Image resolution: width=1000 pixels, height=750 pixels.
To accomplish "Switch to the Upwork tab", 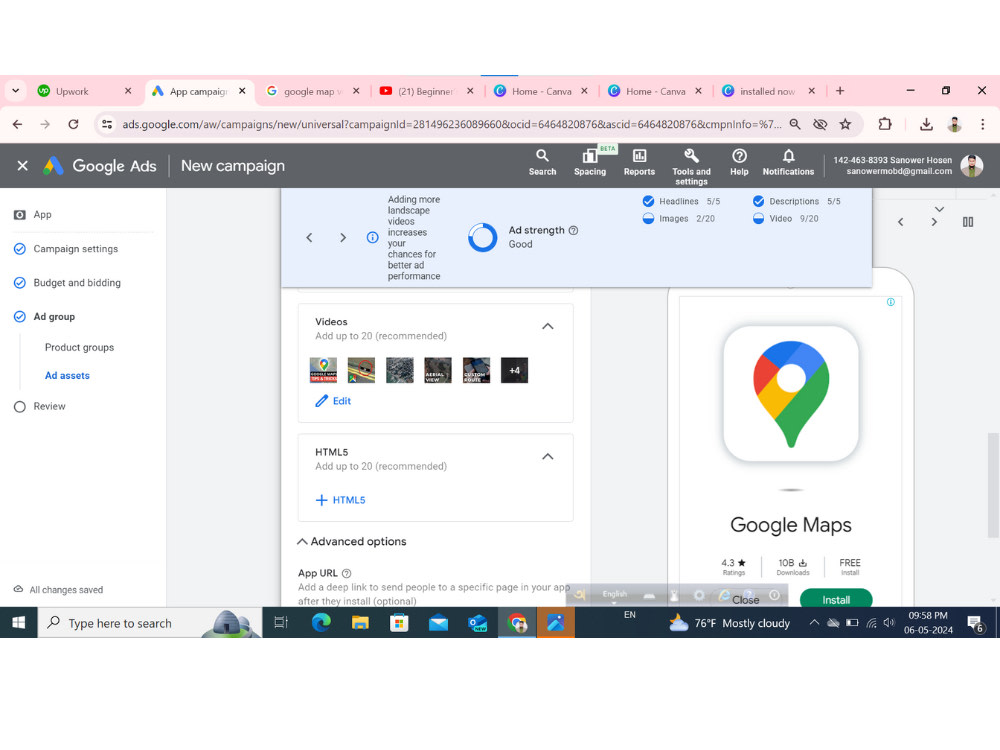I will (83, 91).
